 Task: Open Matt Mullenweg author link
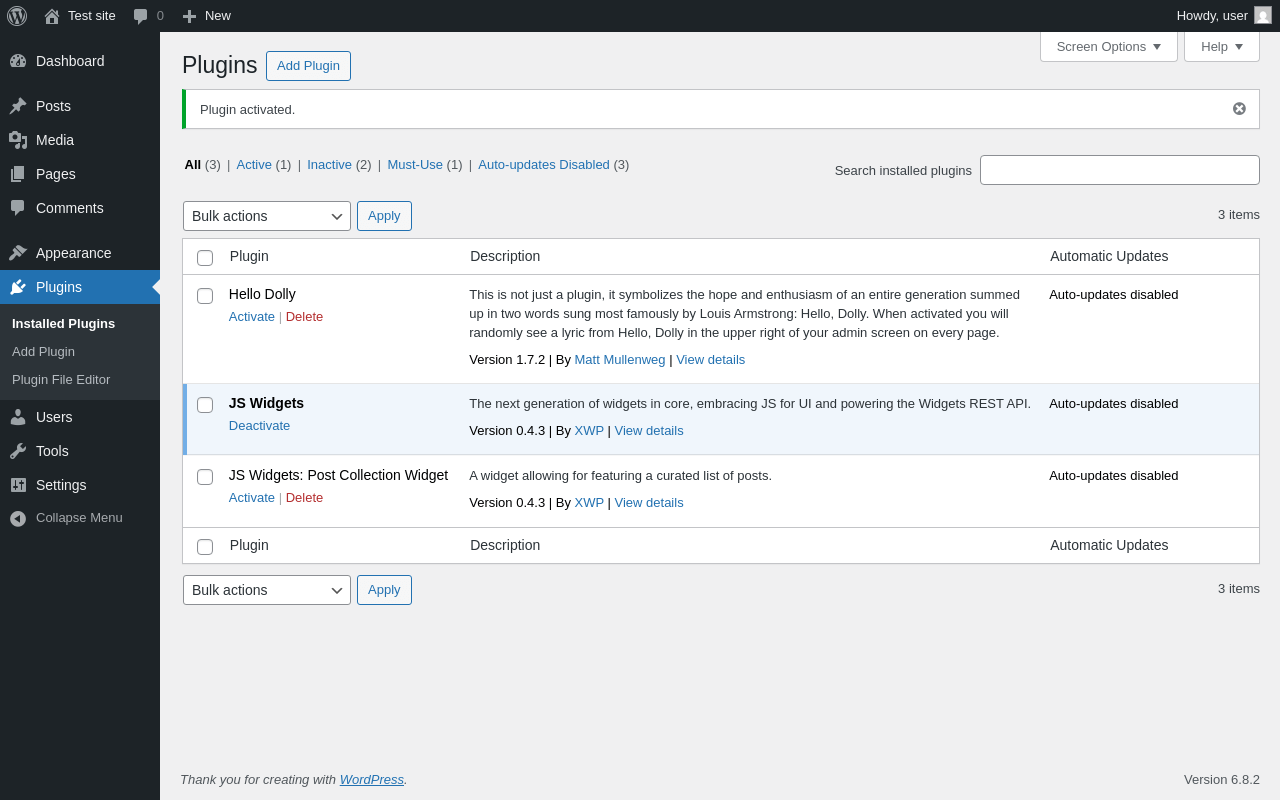(x=620, y=360)
